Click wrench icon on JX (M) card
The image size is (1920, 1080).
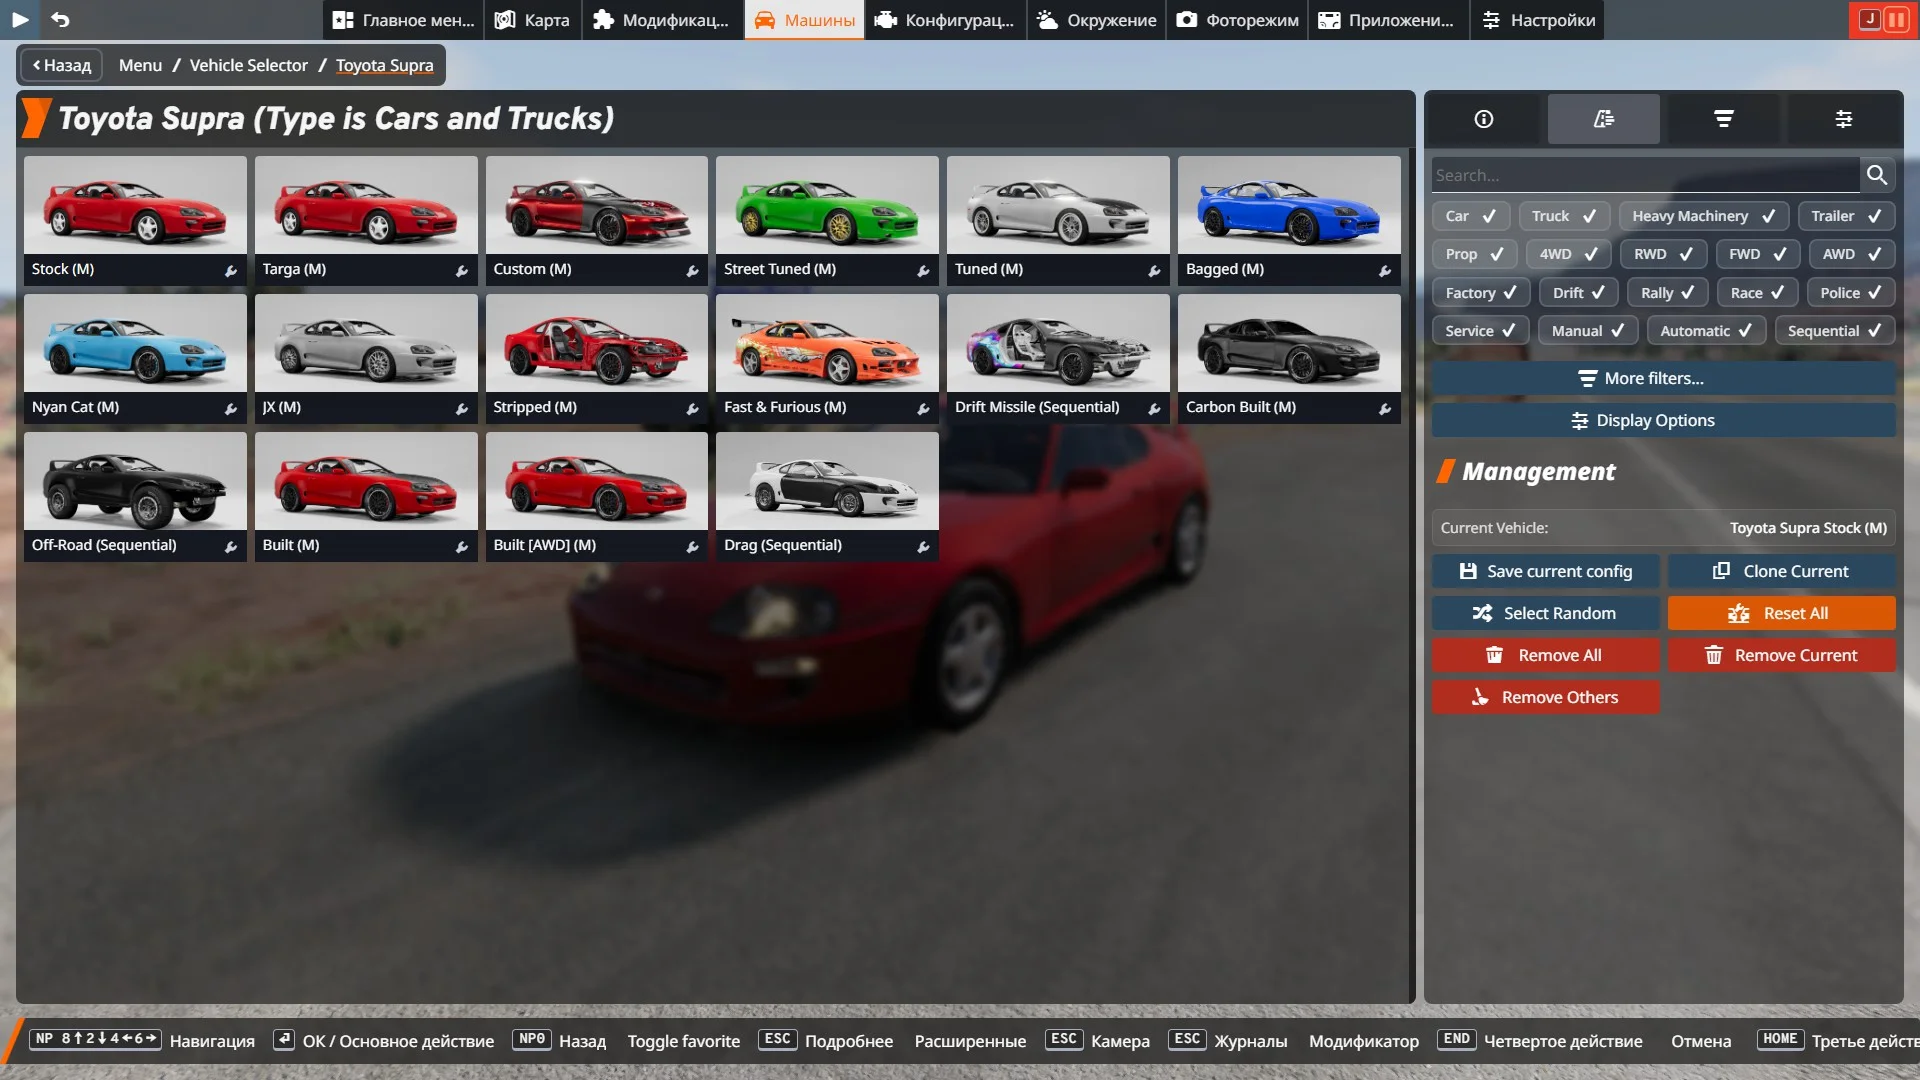462,408
